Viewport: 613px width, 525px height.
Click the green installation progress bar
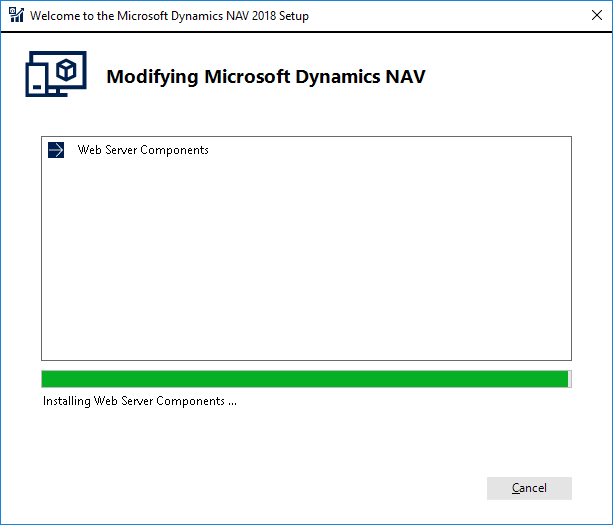click(306, 379)
